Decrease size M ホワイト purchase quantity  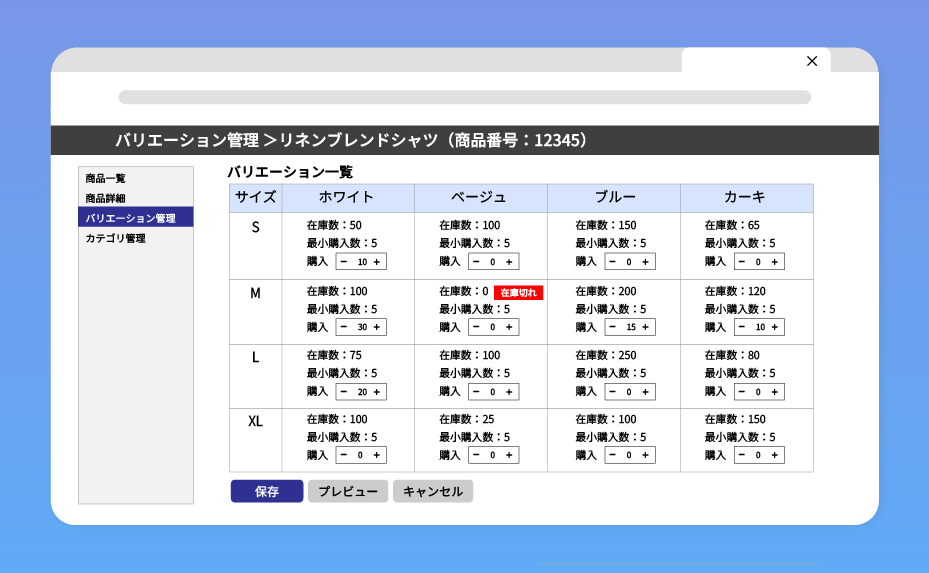[x=344, y=327]
